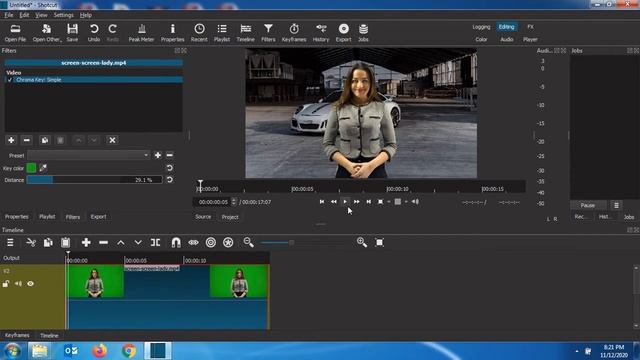Viewport: 640px width, 360px height.
Task: Mute track V2 audio
Action: click(x=18, y=284)
